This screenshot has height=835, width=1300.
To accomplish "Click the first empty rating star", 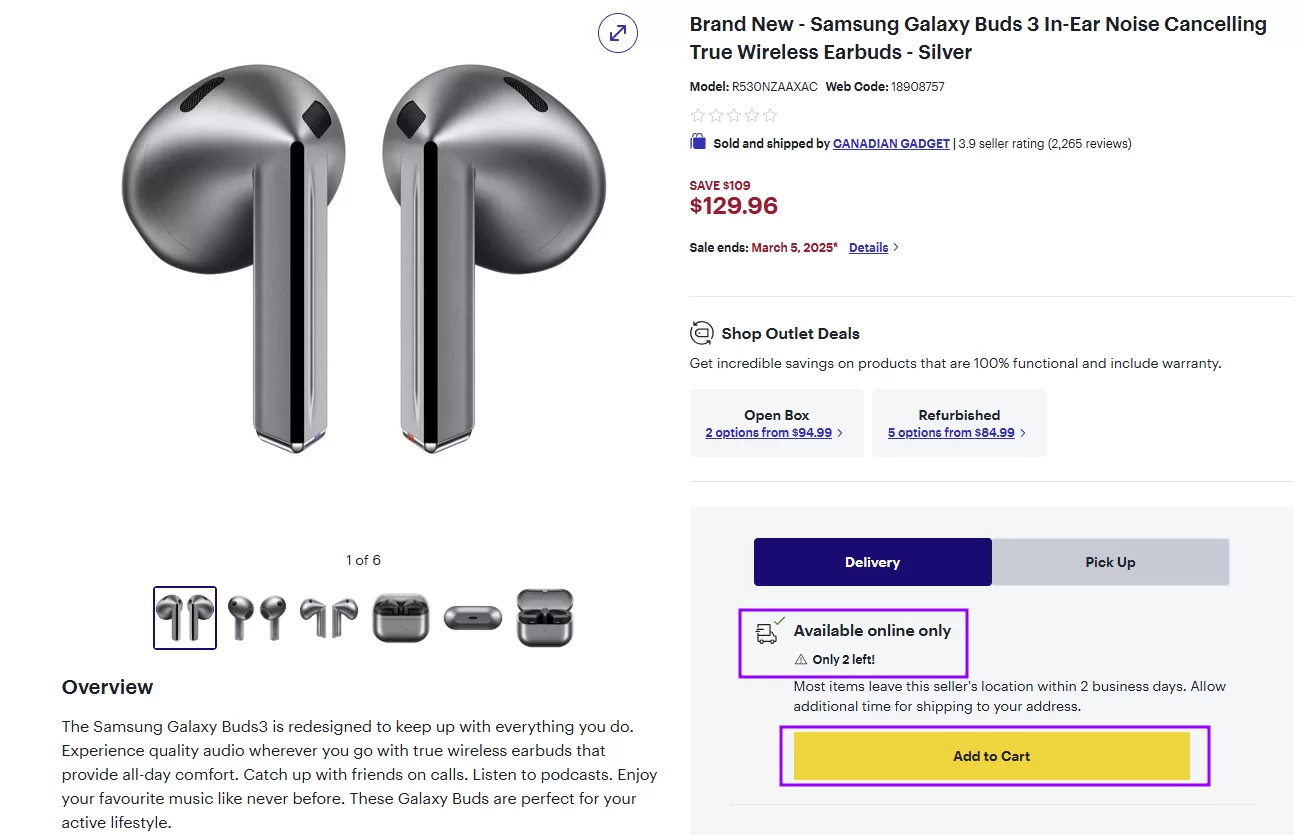I will [697, 115].
